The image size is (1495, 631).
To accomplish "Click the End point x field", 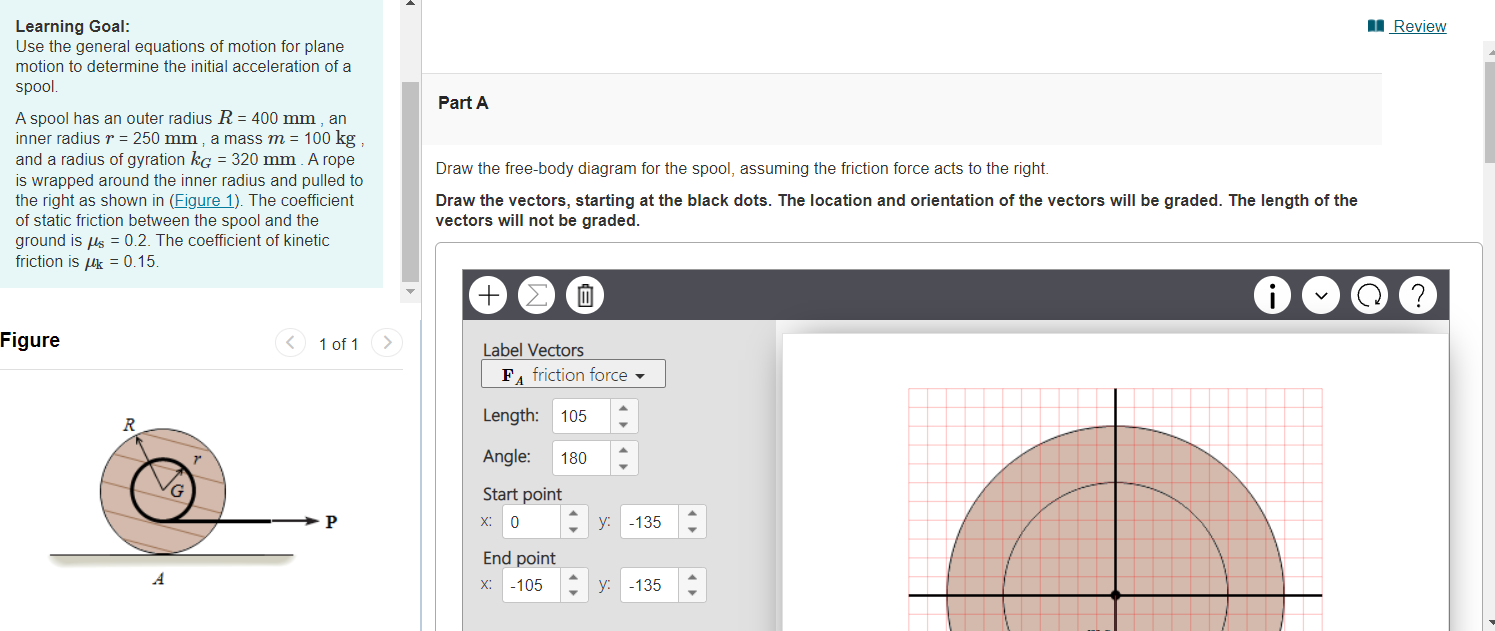I will [531, 585].
